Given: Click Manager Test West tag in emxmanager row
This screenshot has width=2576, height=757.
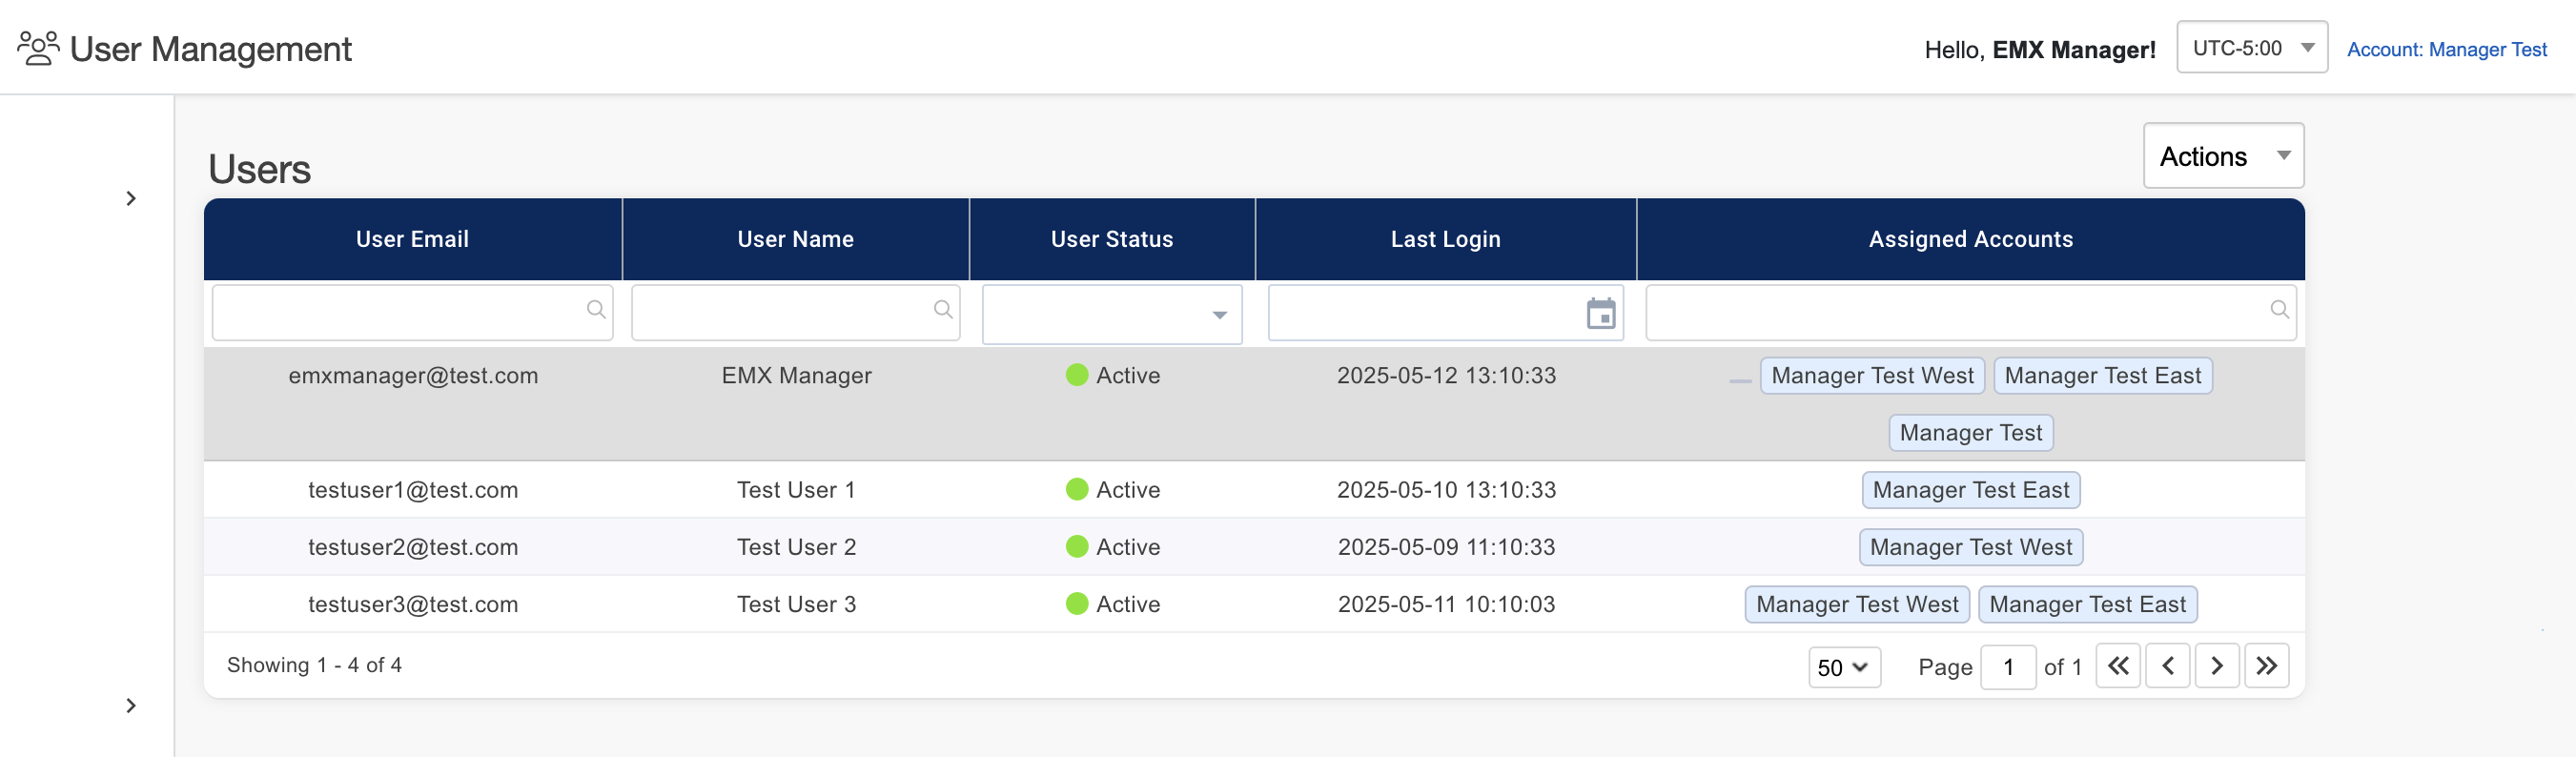Looking at the screenshot, I should tap(1872, 376).
